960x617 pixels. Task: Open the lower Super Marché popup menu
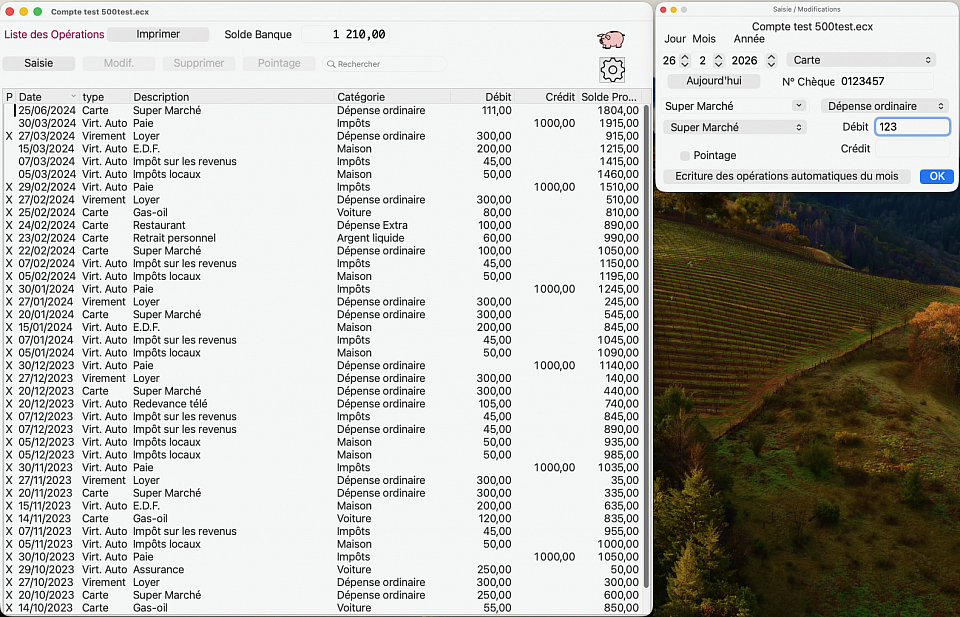point(734,127)
